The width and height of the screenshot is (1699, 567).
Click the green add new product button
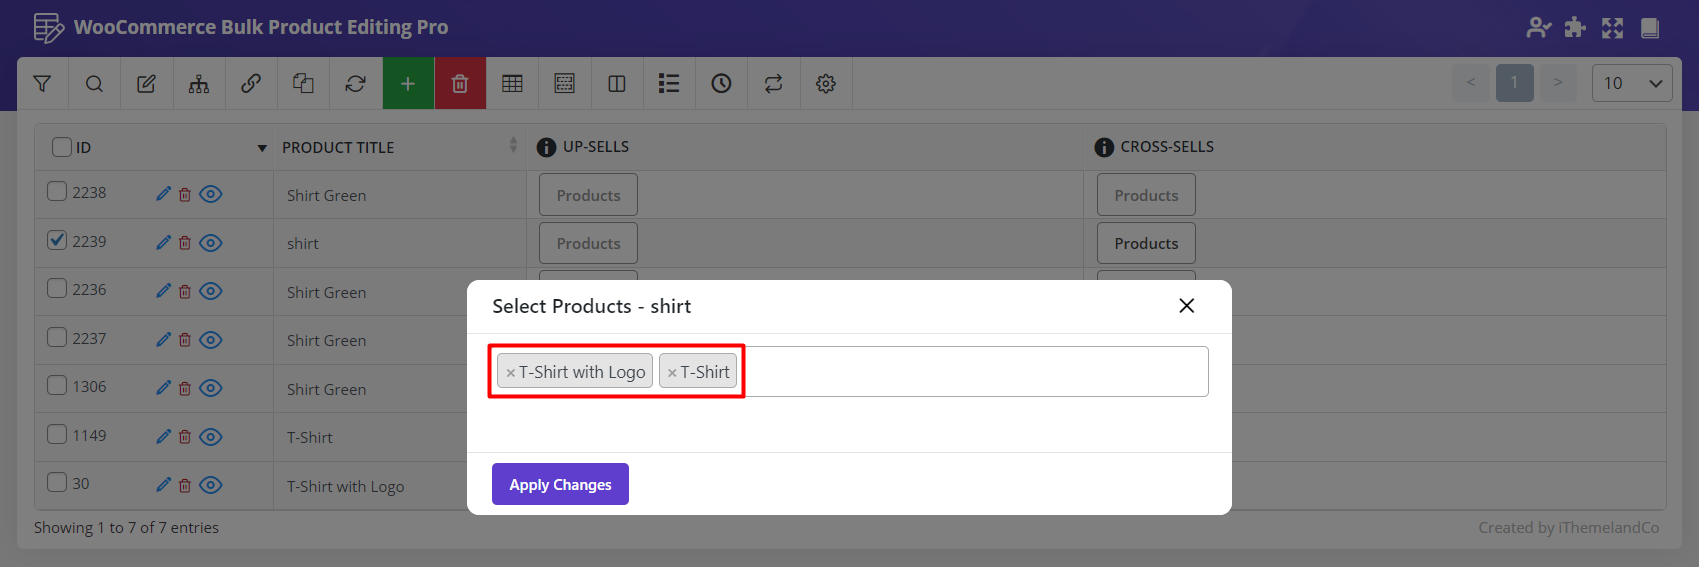pyautogui.click(x=408, y=84)
